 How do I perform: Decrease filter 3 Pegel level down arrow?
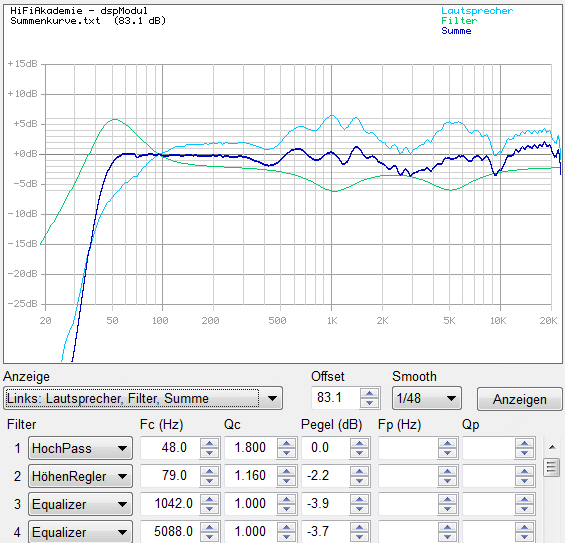(x=359, y=509)
